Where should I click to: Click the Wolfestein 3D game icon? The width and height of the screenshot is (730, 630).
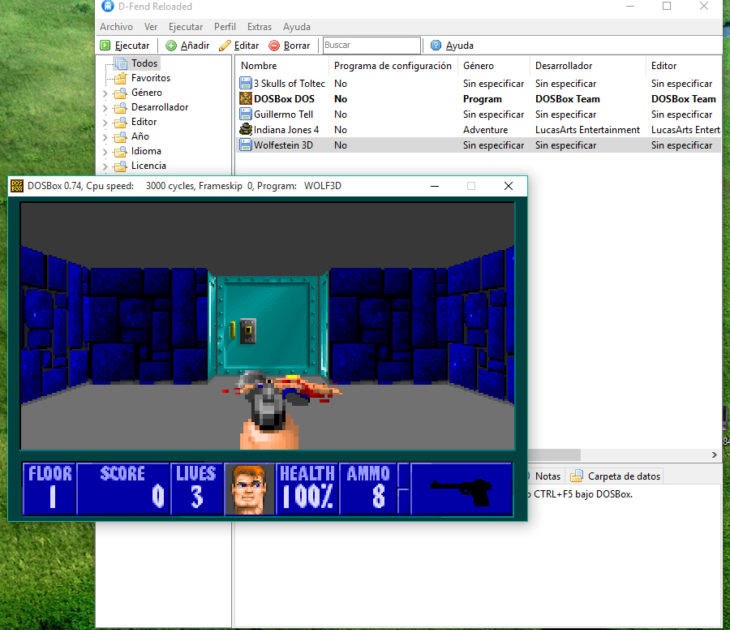click(x=245, y=145)
